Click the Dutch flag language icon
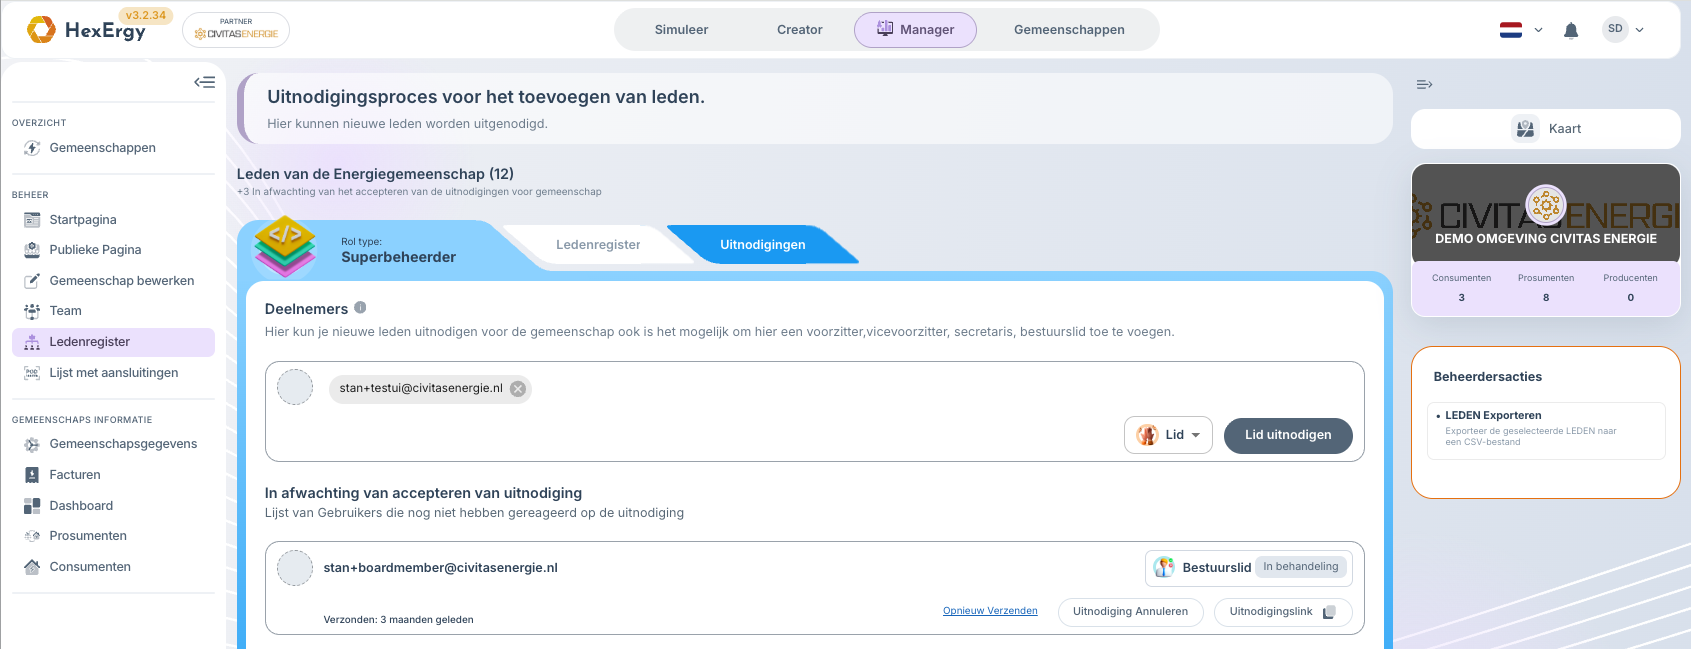 pyautogui.click(x=1511, y=30)
